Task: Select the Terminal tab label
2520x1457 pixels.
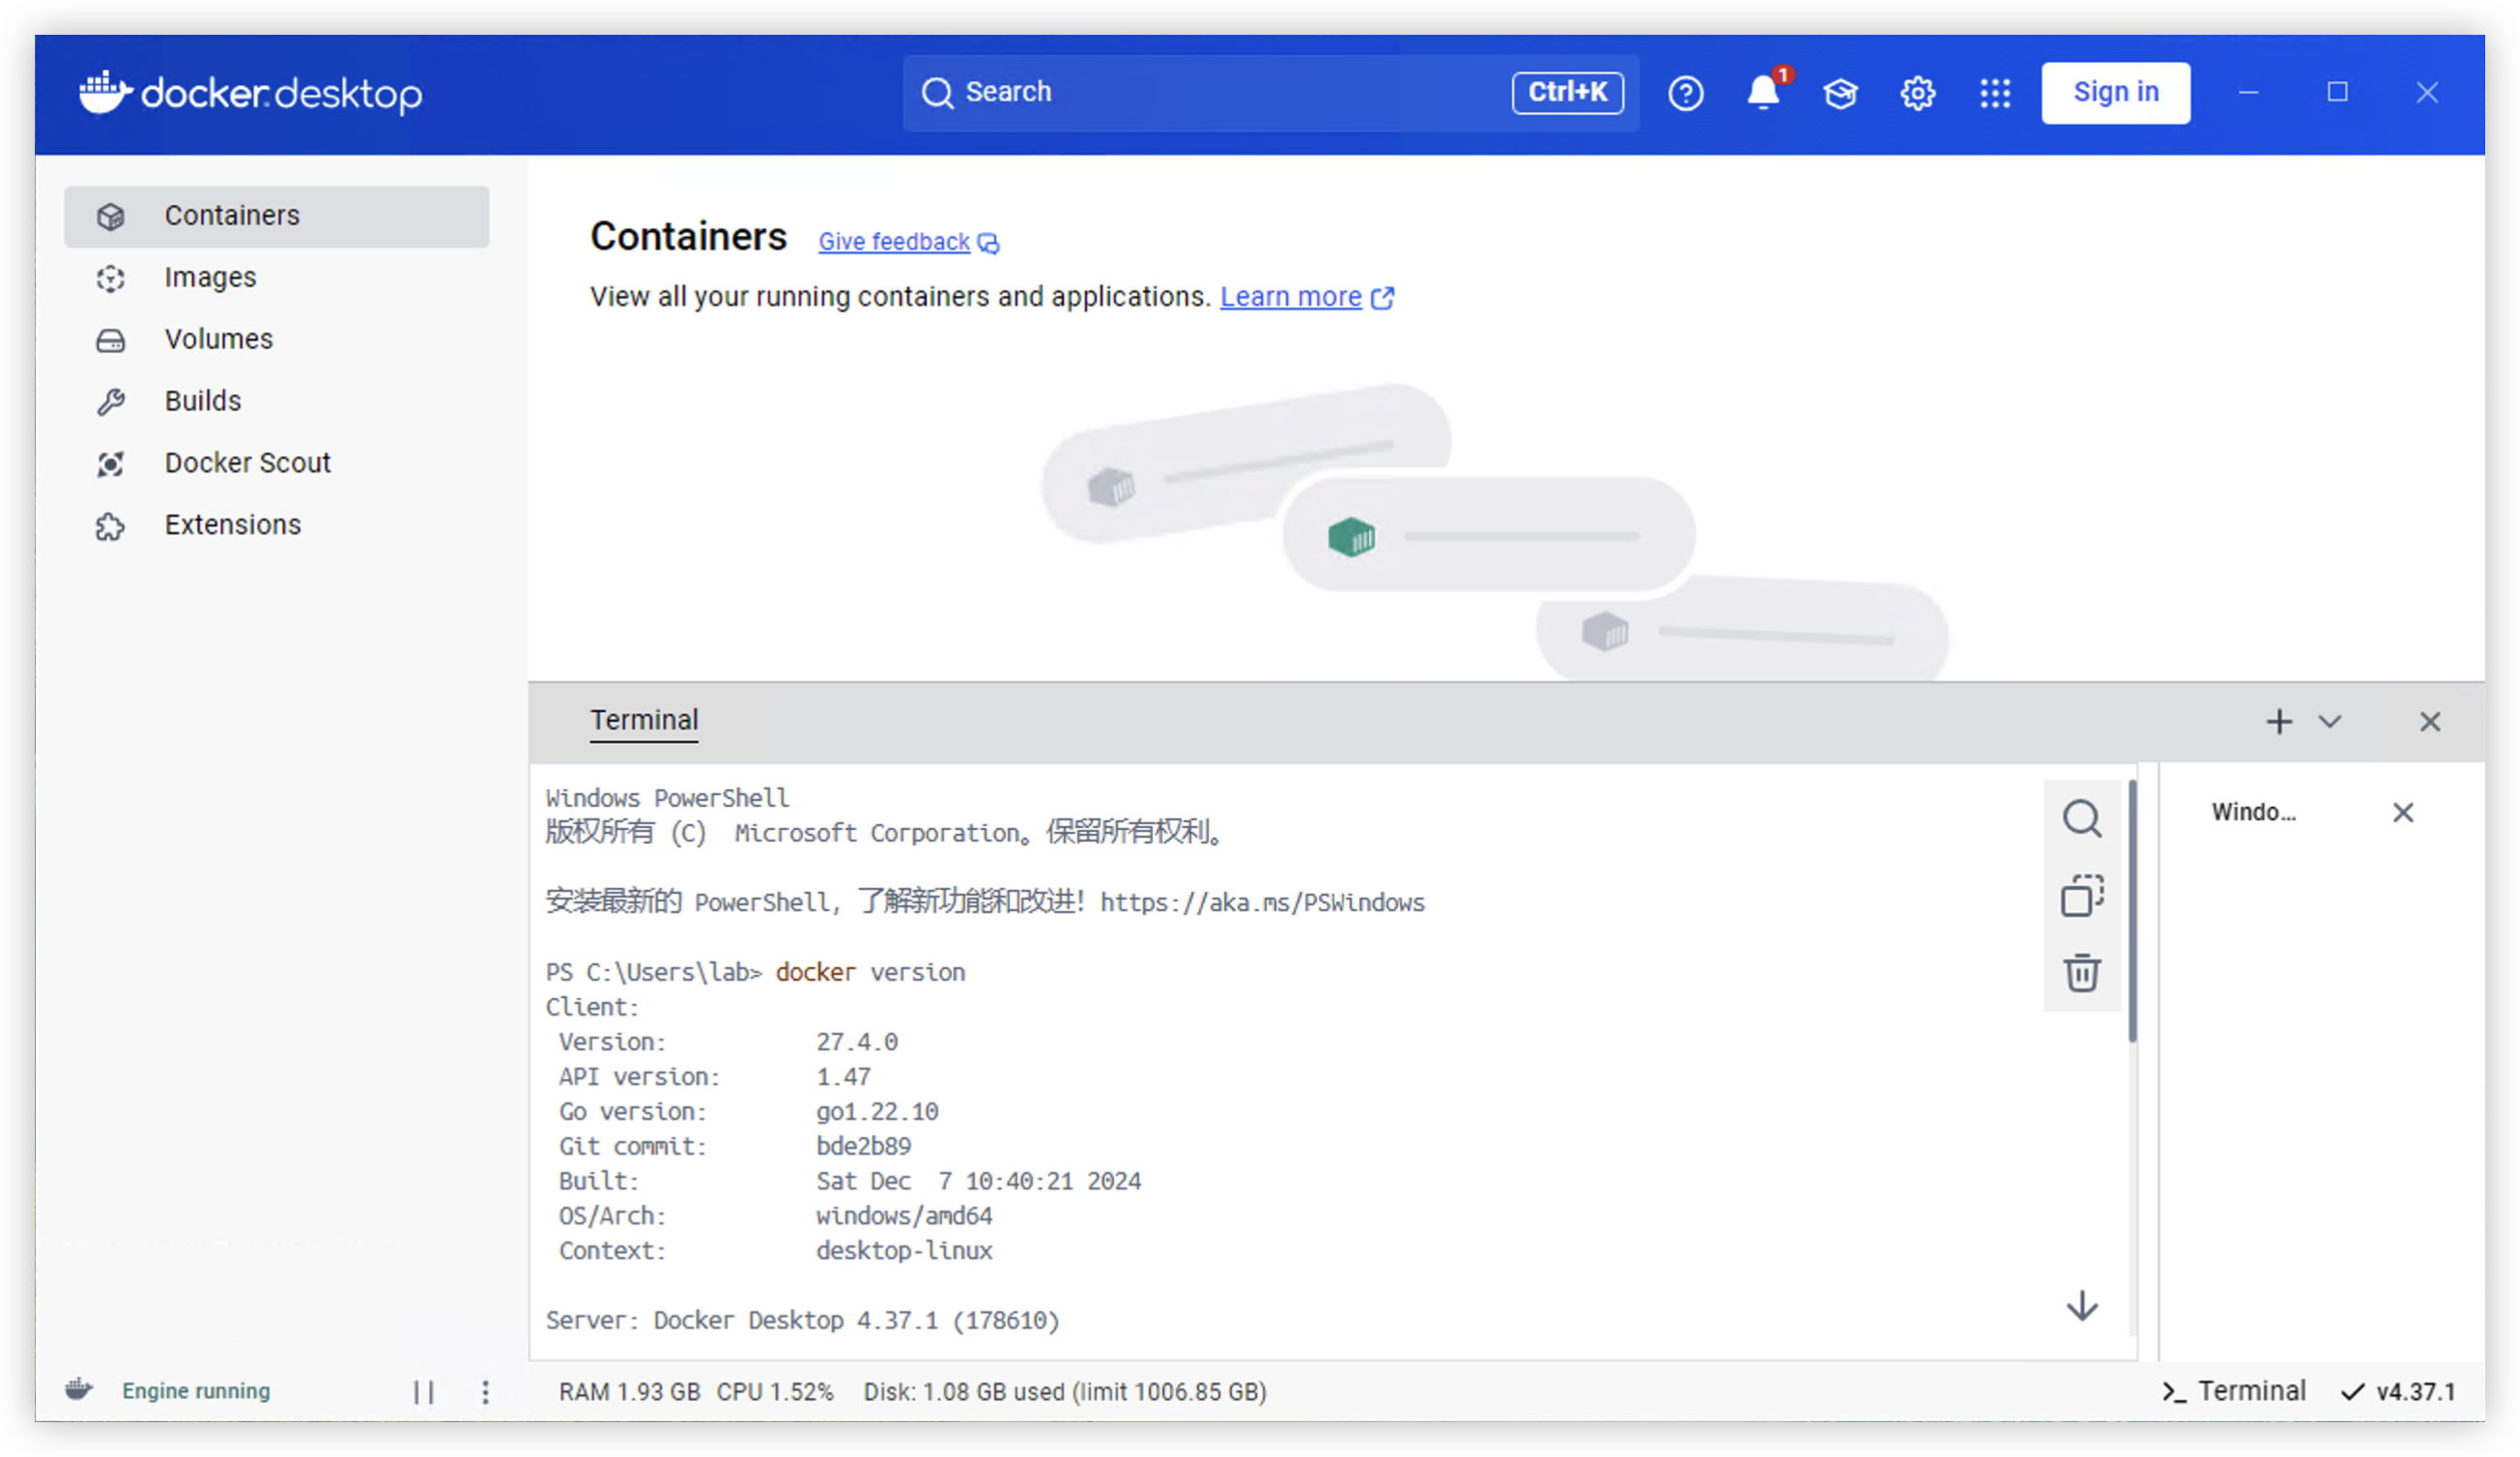Action: point(644,720)
